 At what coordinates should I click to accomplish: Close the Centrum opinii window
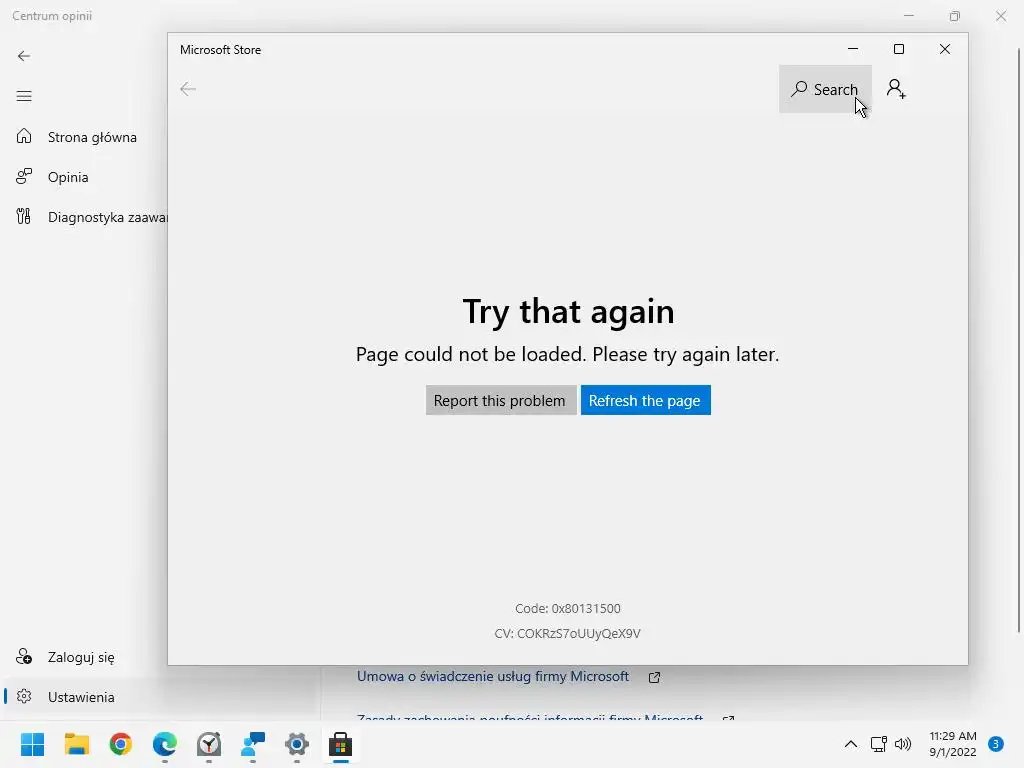click(1000, 16)
